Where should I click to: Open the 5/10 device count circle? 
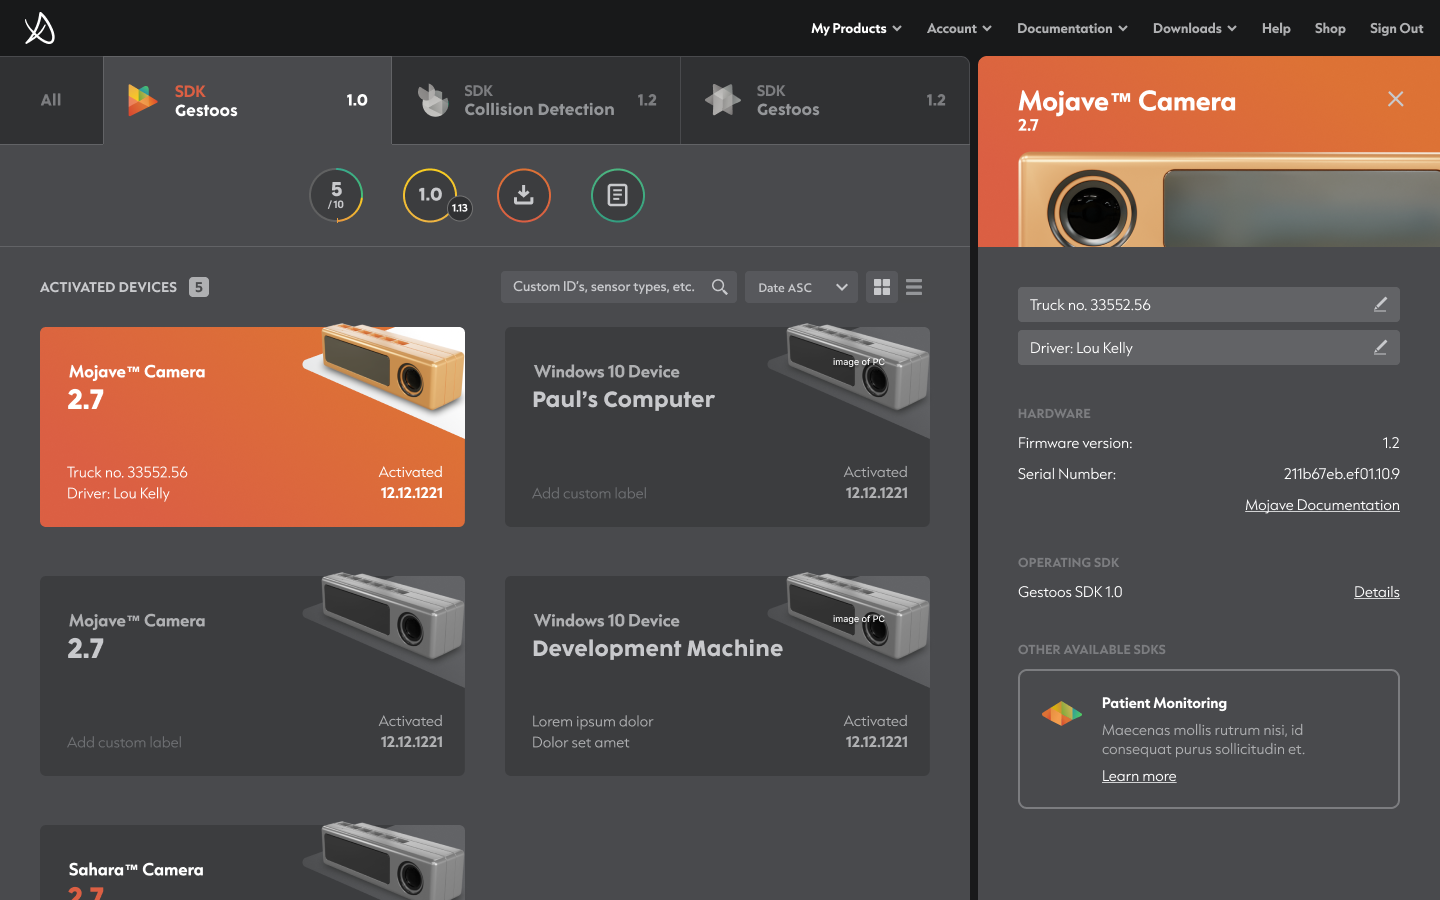point(336,195)
